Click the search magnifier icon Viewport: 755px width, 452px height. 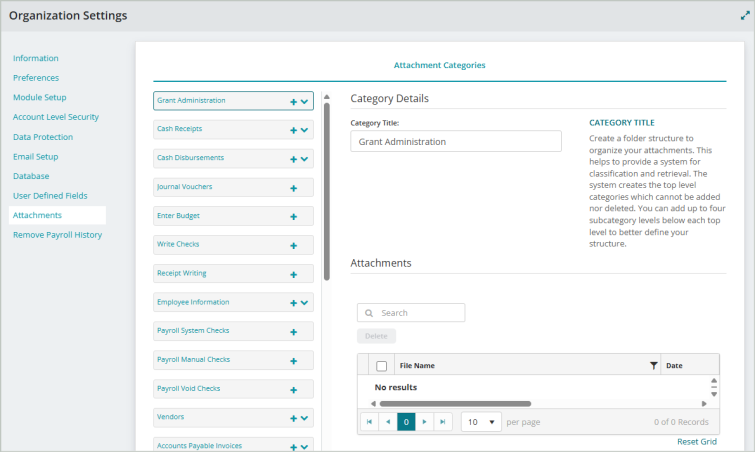pyautogui.click(x=369, y=313)
